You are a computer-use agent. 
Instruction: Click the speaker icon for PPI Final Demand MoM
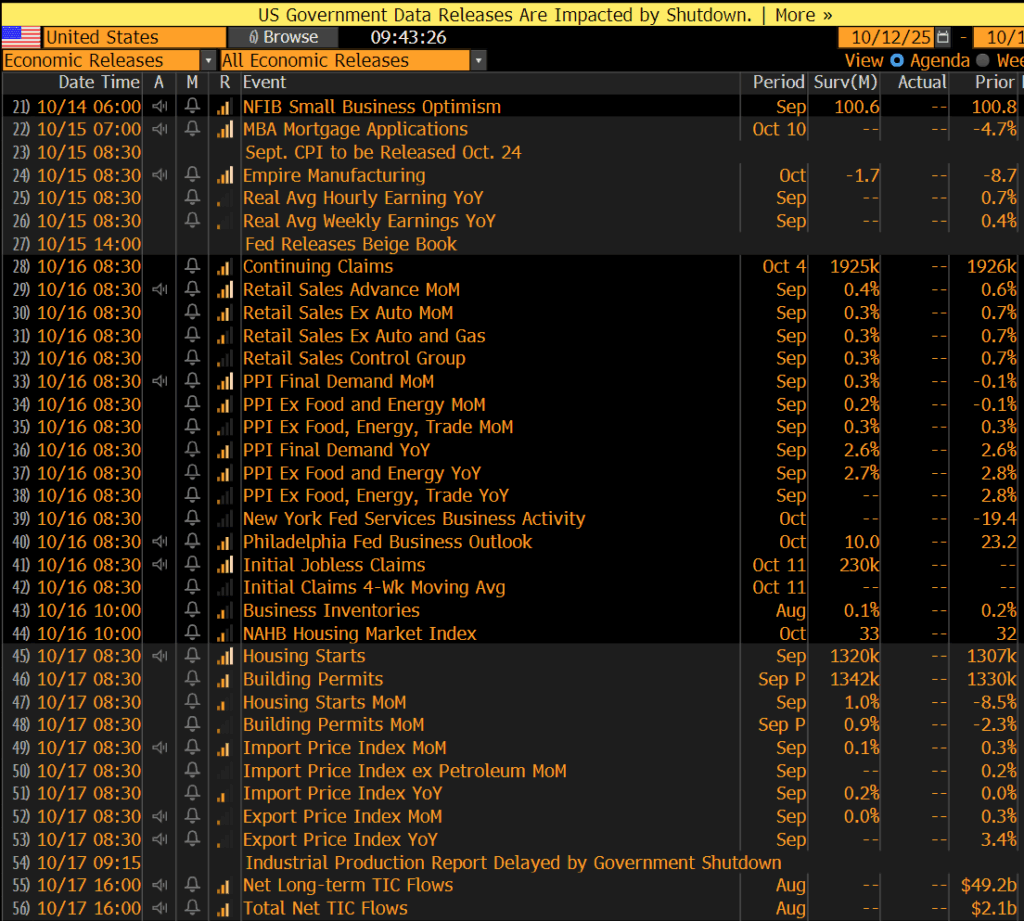point(159,382)
